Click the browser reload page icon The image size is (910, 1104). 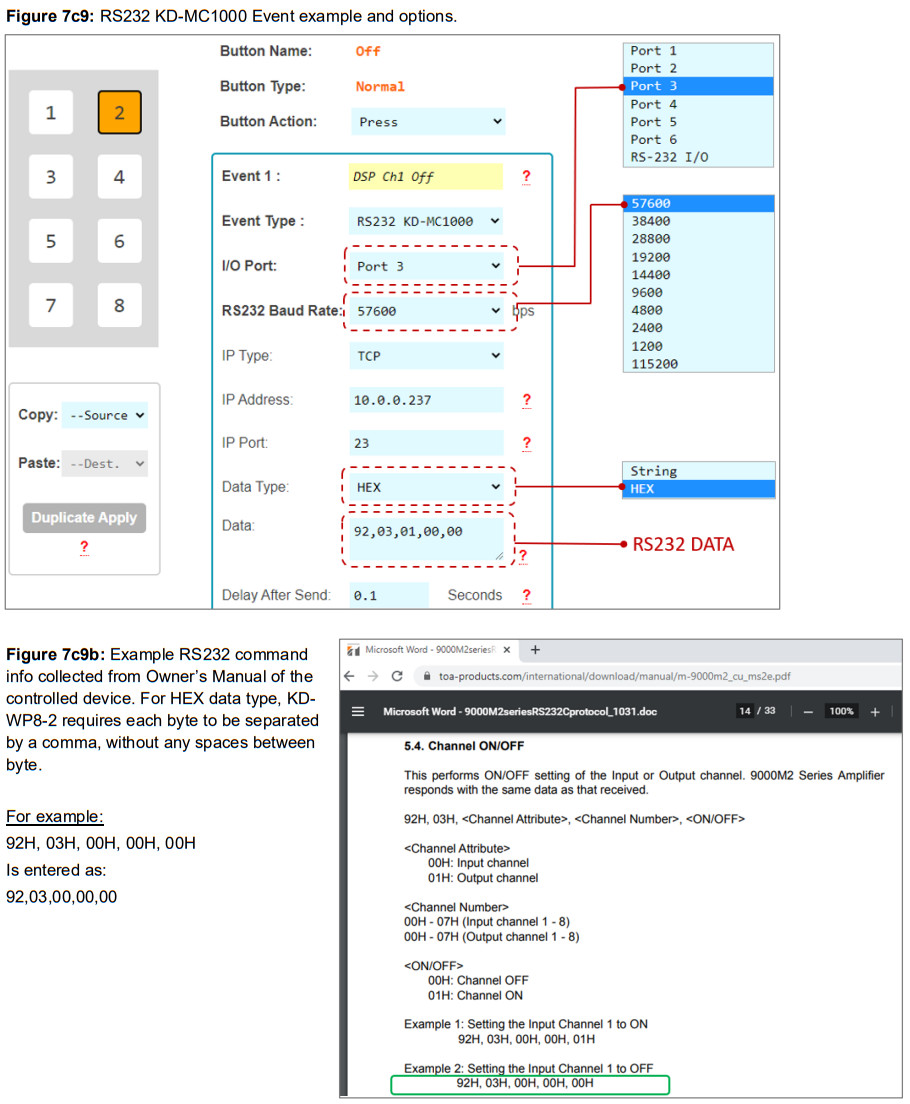point(396,676)
